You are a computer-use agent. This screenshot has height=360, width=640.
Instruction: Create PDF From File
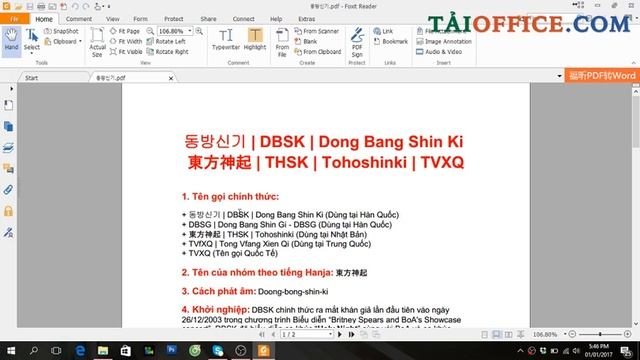tap(282, 42)
